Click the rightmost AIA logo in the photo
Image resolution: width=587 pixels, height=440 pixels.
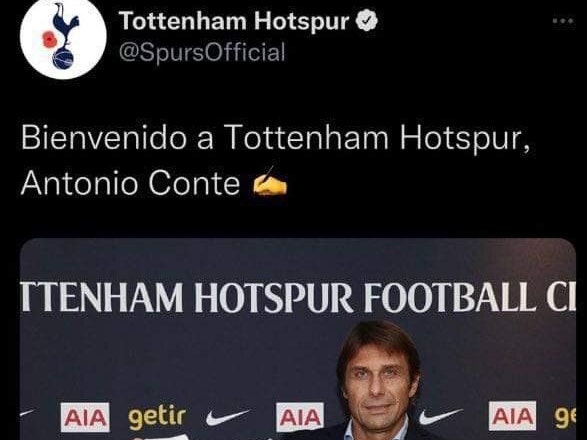pos(513,416)
